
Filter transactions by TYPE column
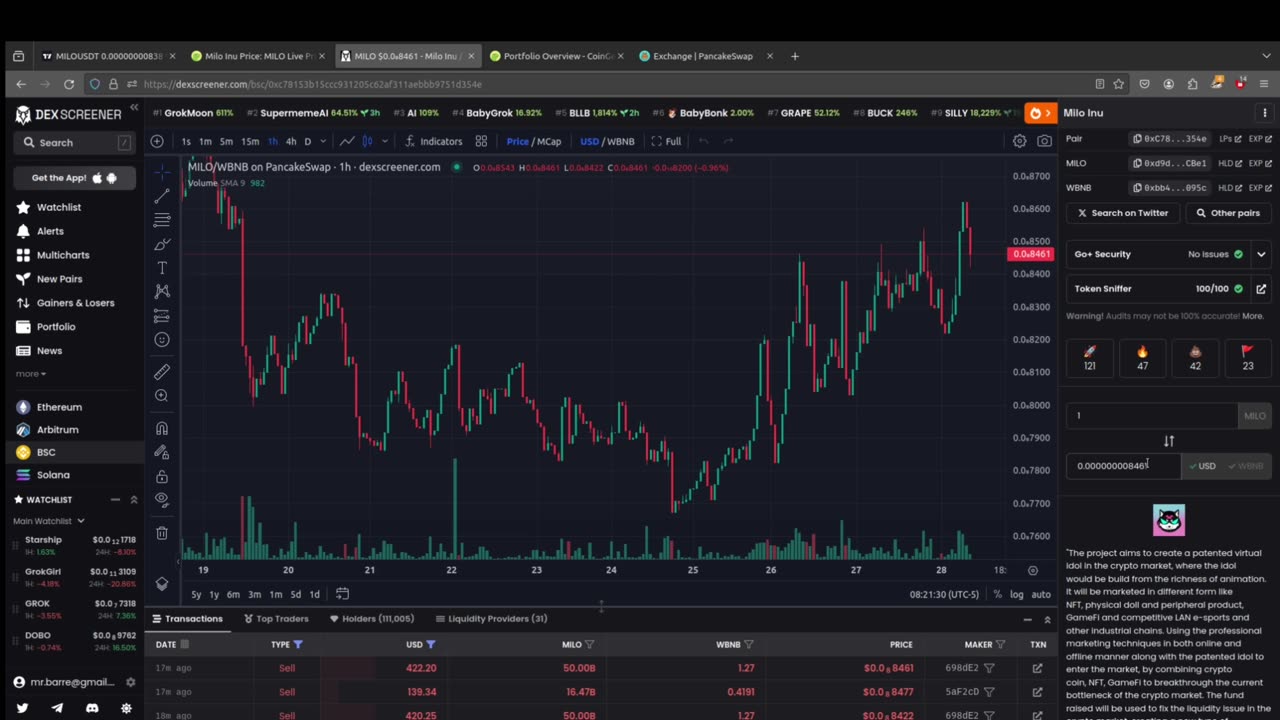pyautogui.click(x=298, y=645)
